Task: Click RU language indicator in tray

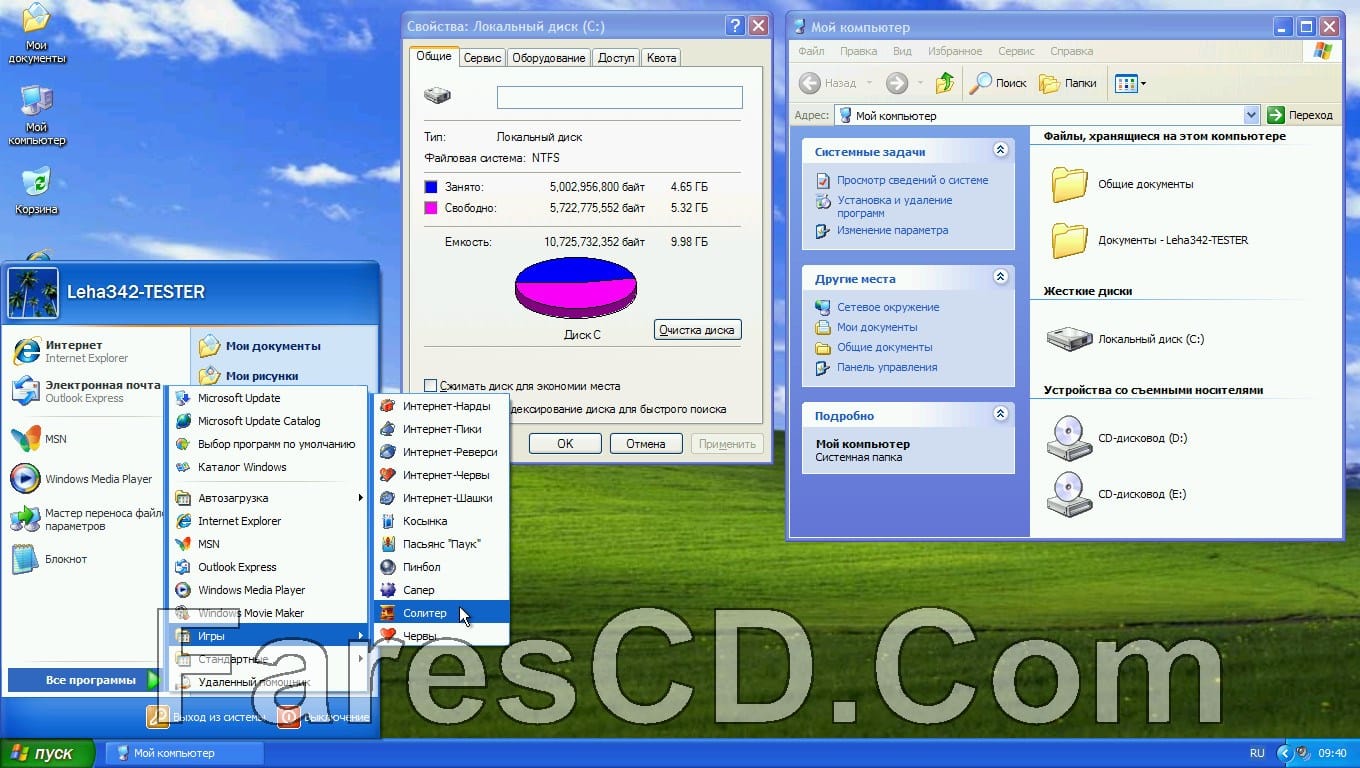Action: tap(1257, 753)
